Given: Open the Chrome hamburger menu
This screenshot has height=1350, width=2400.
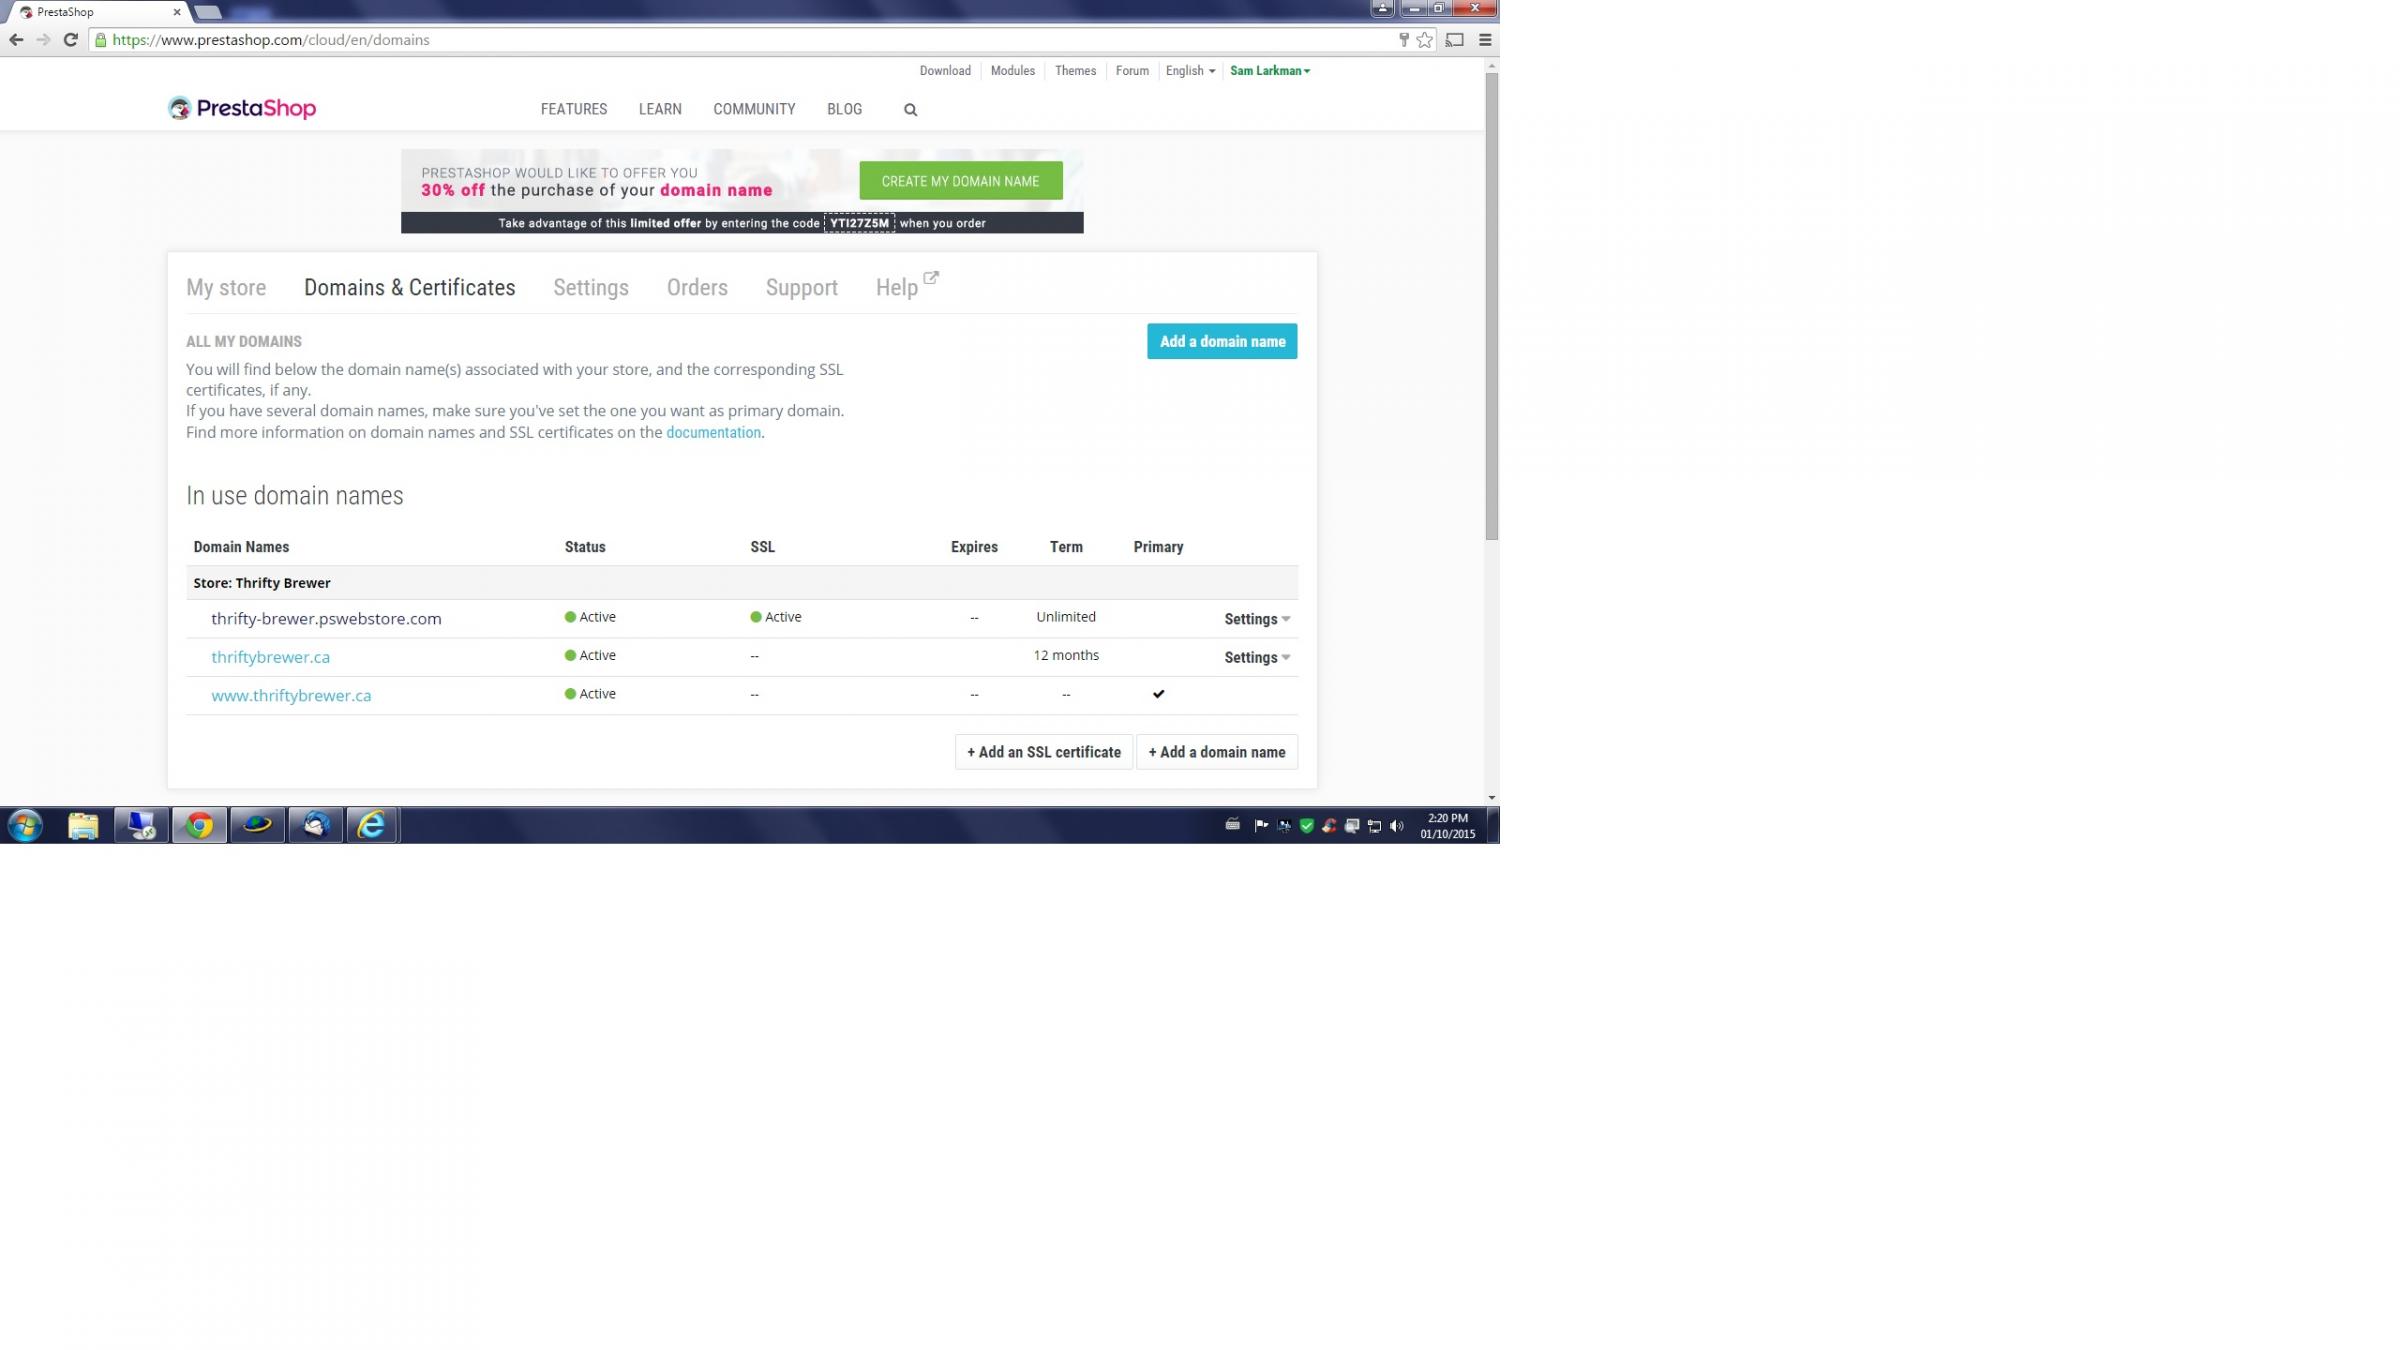Looking at the screenshot, I should pyautogui.click(x=1485, y=40).
